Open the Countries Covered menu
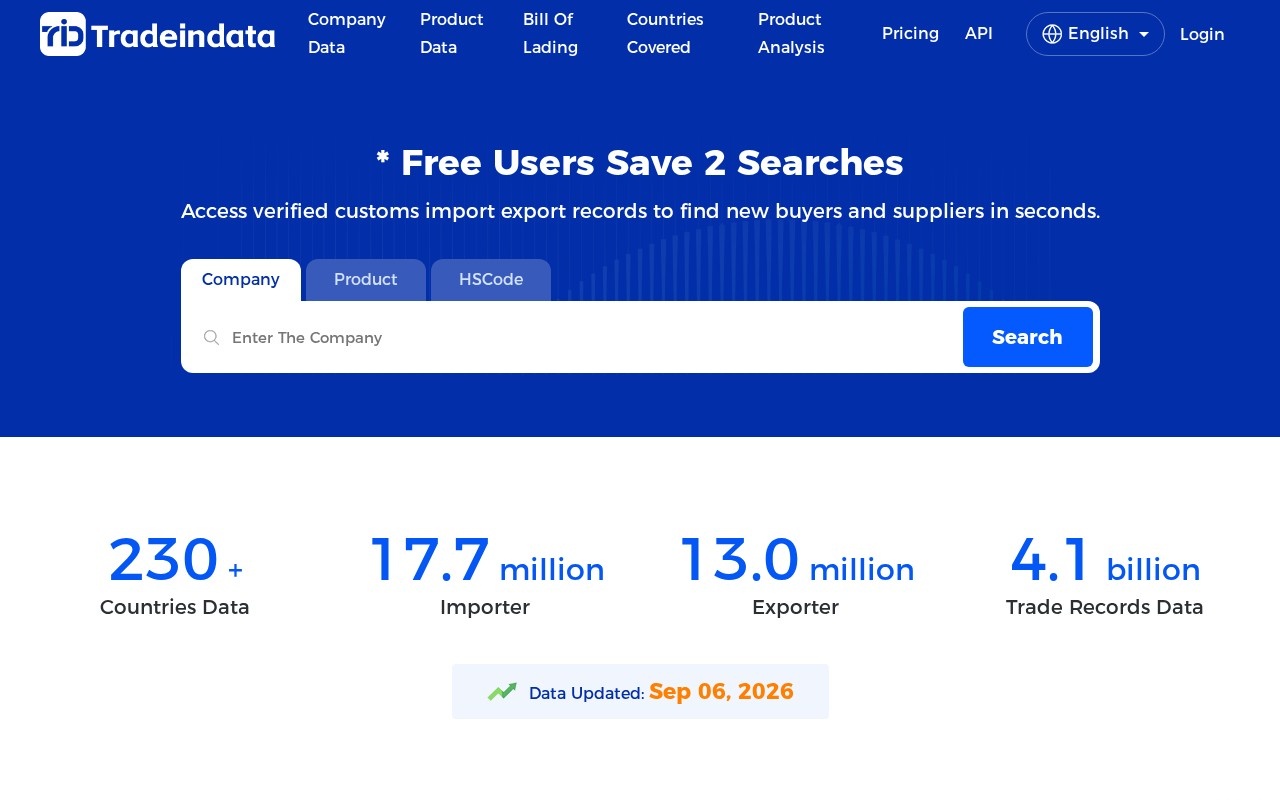This screenshot has height=800, width=1280. coord(665,33)
